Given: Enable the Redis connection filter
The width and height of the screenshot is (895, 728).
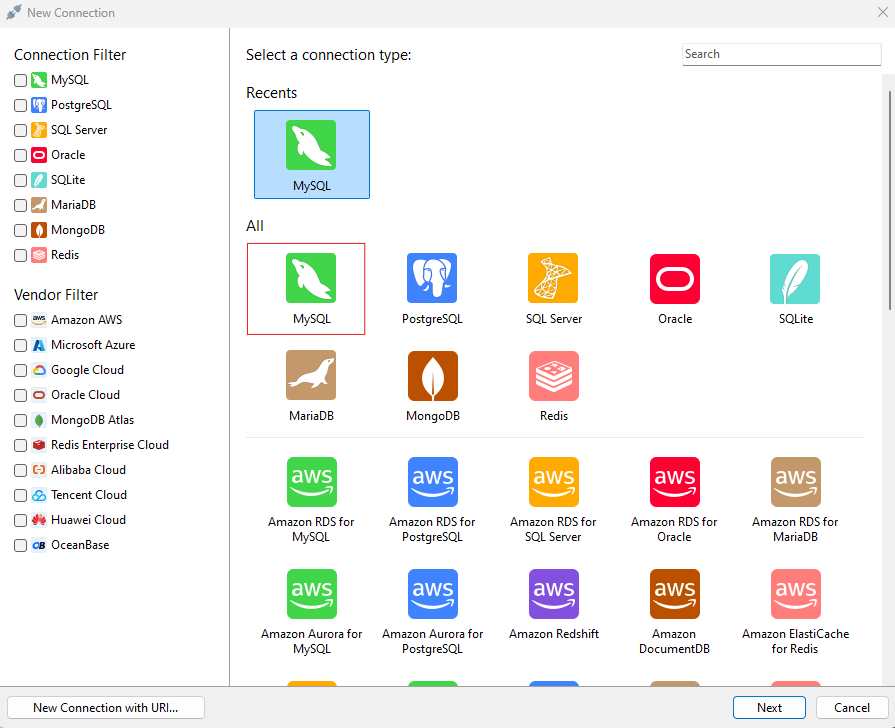Looking at the screenshot, I should (x=21, y=255).
